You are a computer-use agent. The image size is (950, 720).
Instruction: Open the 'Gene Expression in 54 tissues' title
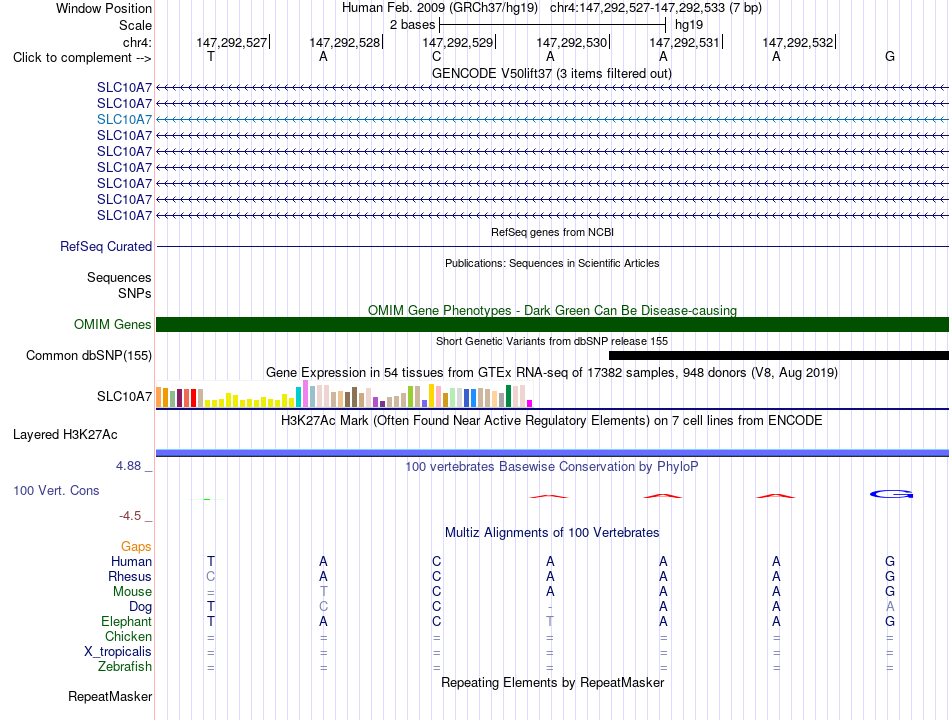coord(552,372)
